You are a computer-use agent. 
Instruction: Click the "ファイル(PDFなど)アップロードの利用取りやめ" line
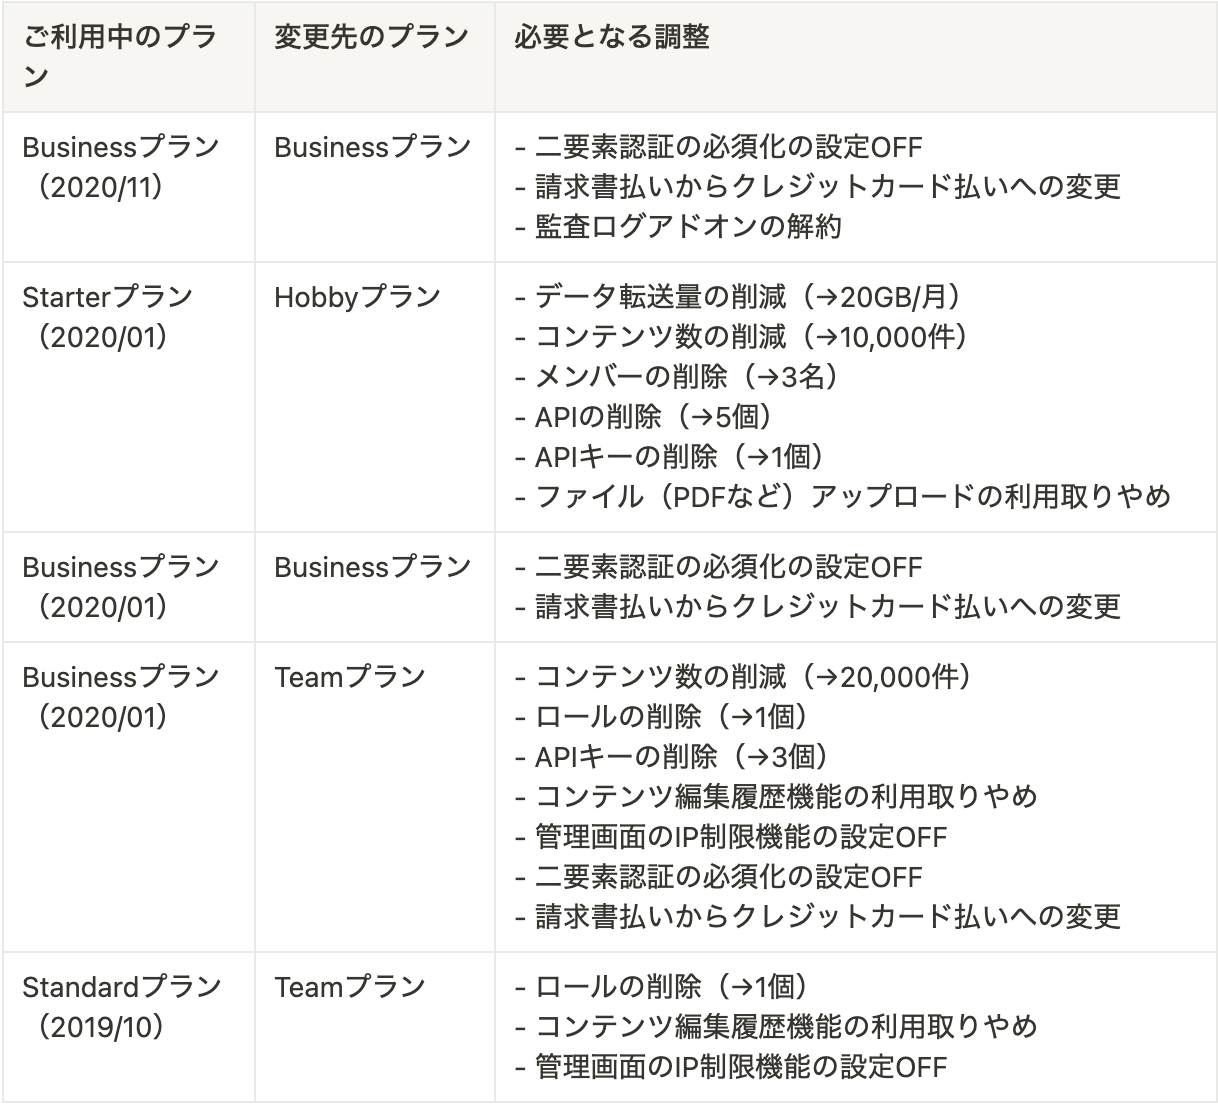point(842,497)
